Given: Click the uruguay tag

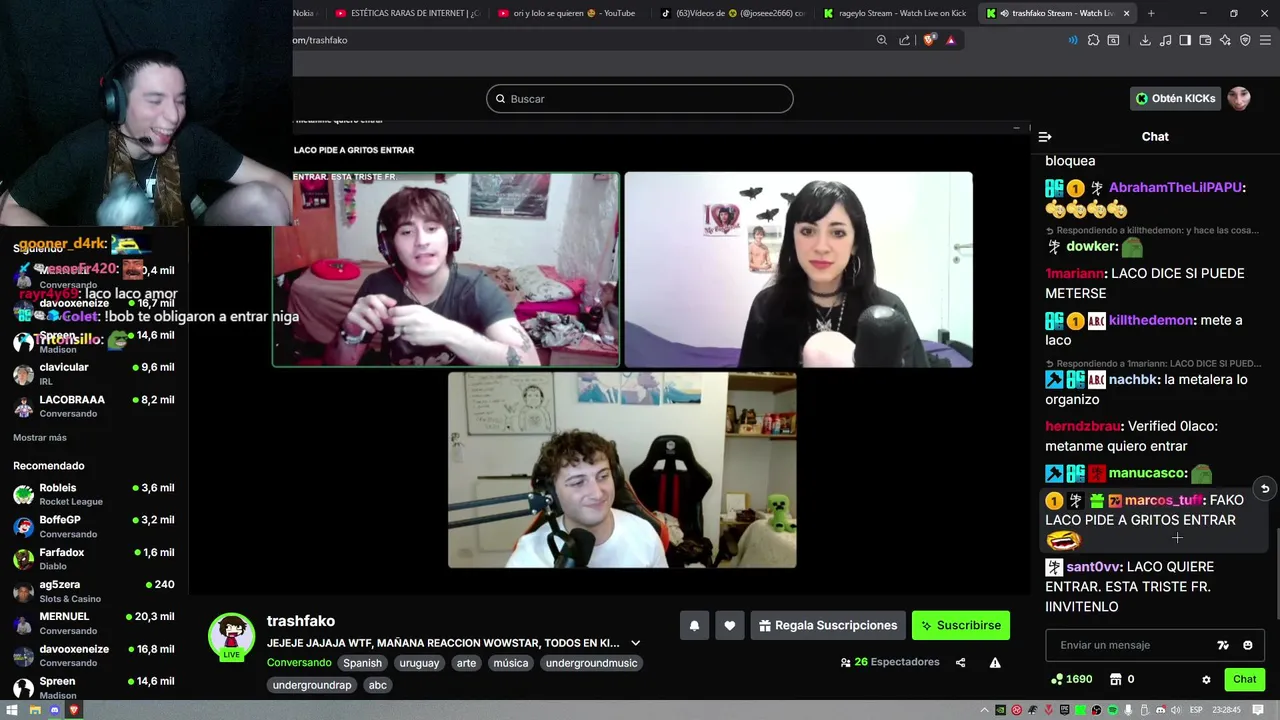Looking at the screenshot, I should coord(419,663).
